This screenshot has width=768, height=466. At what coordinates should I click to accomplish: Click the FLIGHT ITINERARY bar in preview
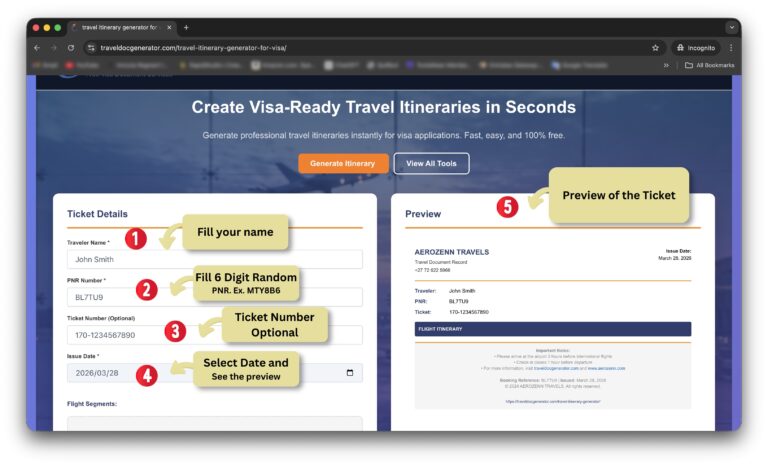pos(553,329)
